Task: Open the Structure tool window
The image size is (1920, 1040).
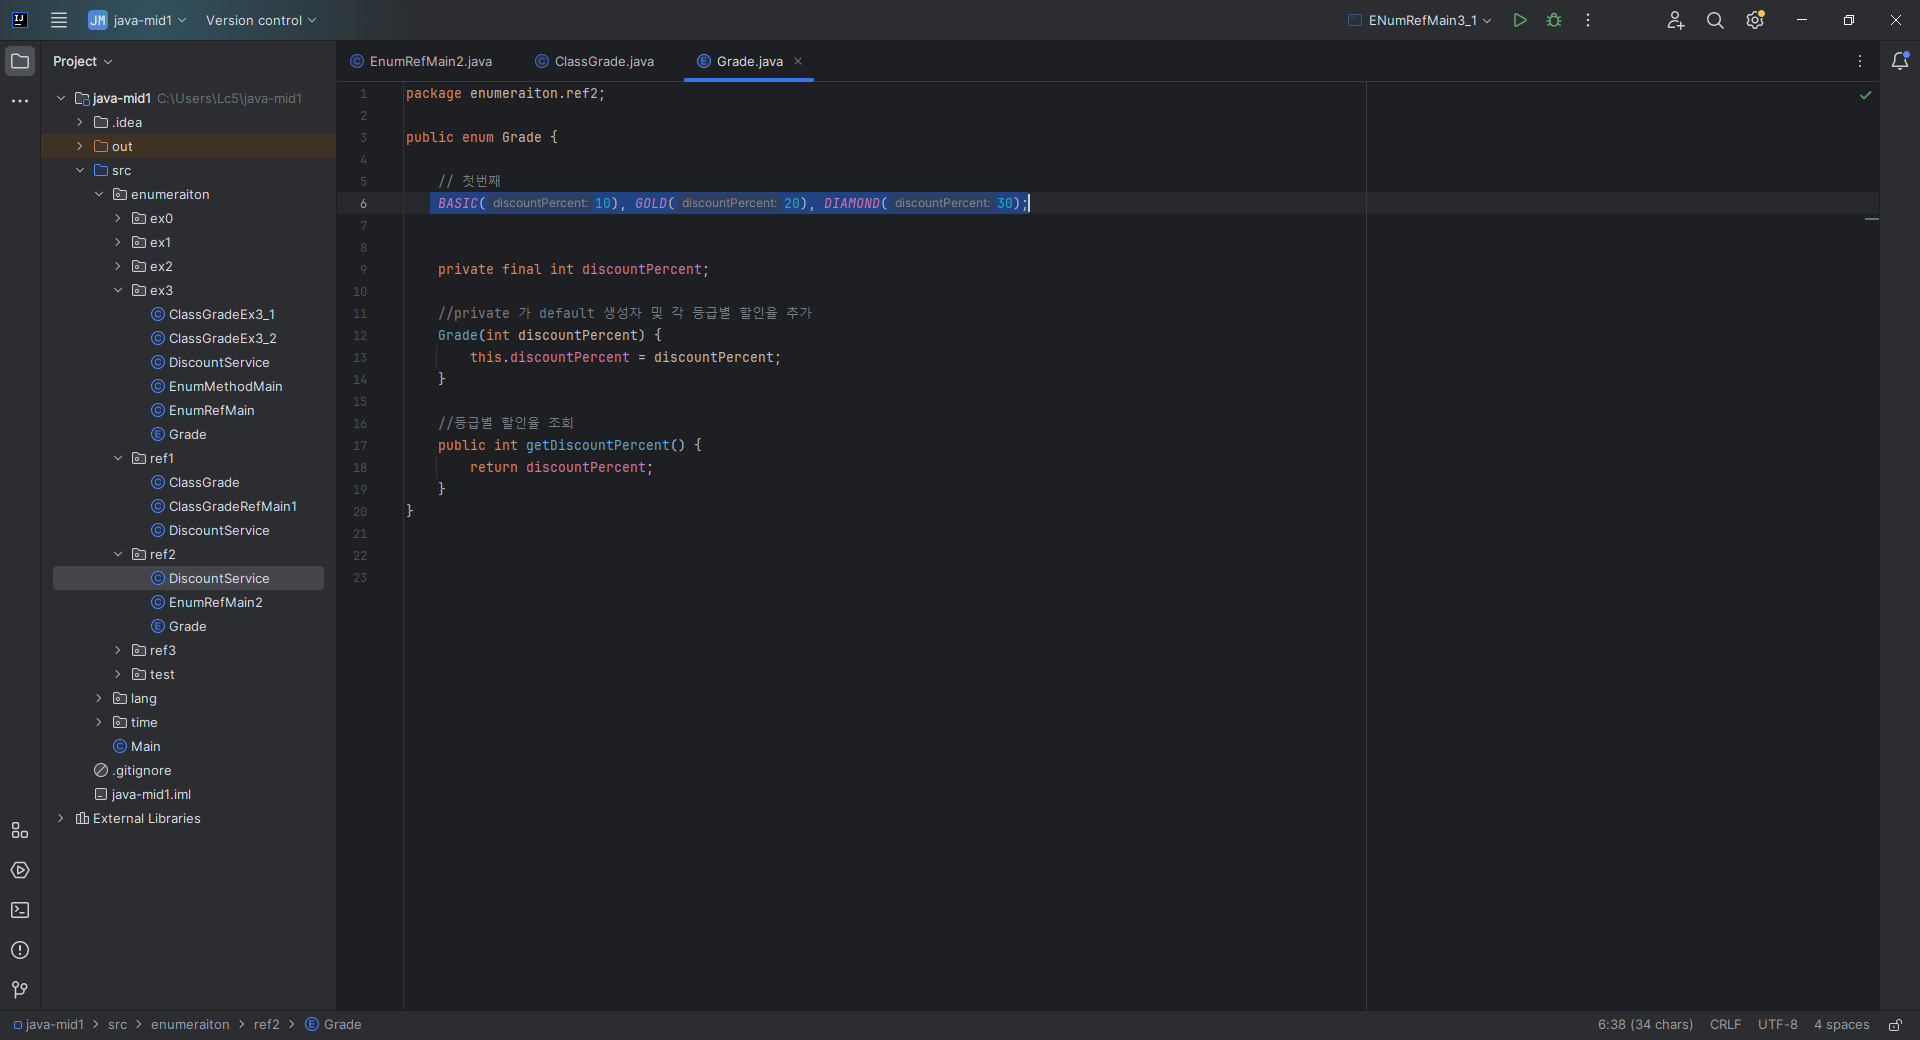Action: (20, 830)
